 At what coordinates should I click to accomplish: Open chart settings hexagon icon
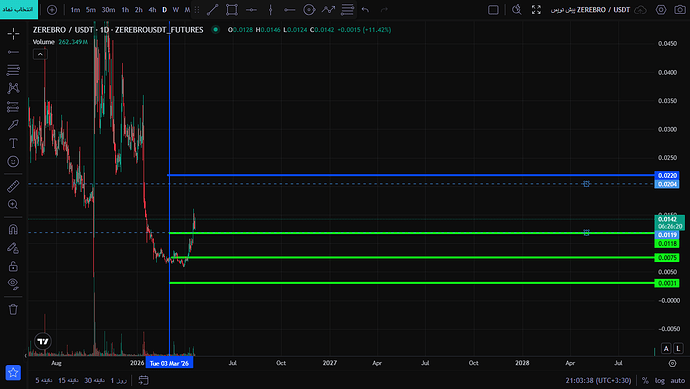click(x=661, y=10)
